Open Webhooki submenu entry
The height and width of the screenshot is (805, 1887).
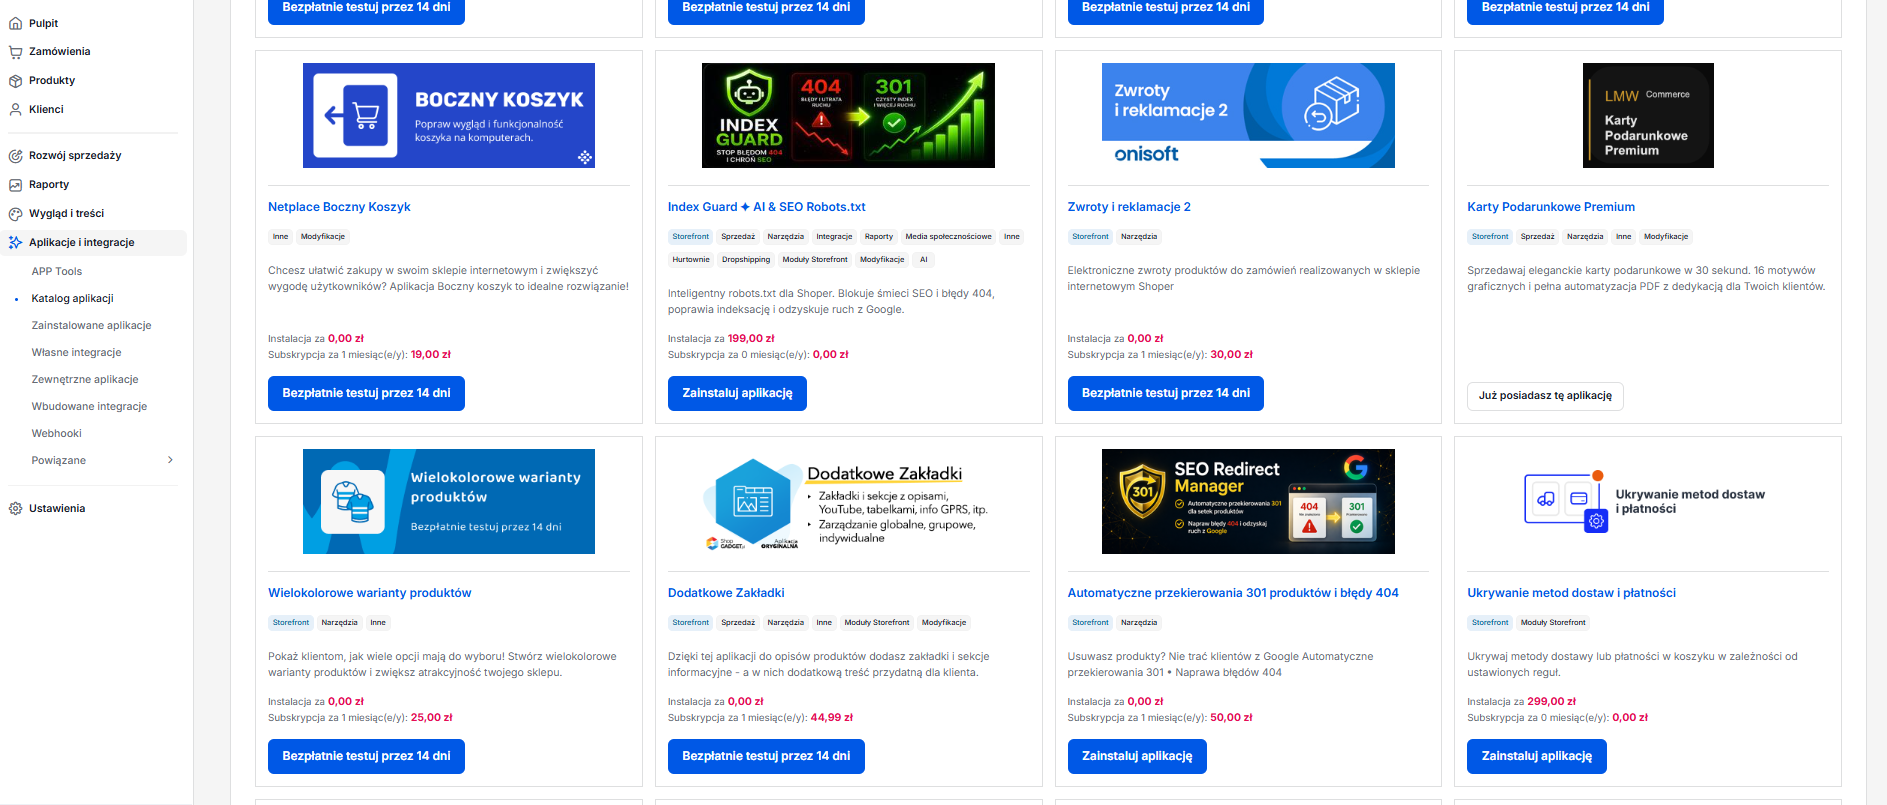coord(57,434)
